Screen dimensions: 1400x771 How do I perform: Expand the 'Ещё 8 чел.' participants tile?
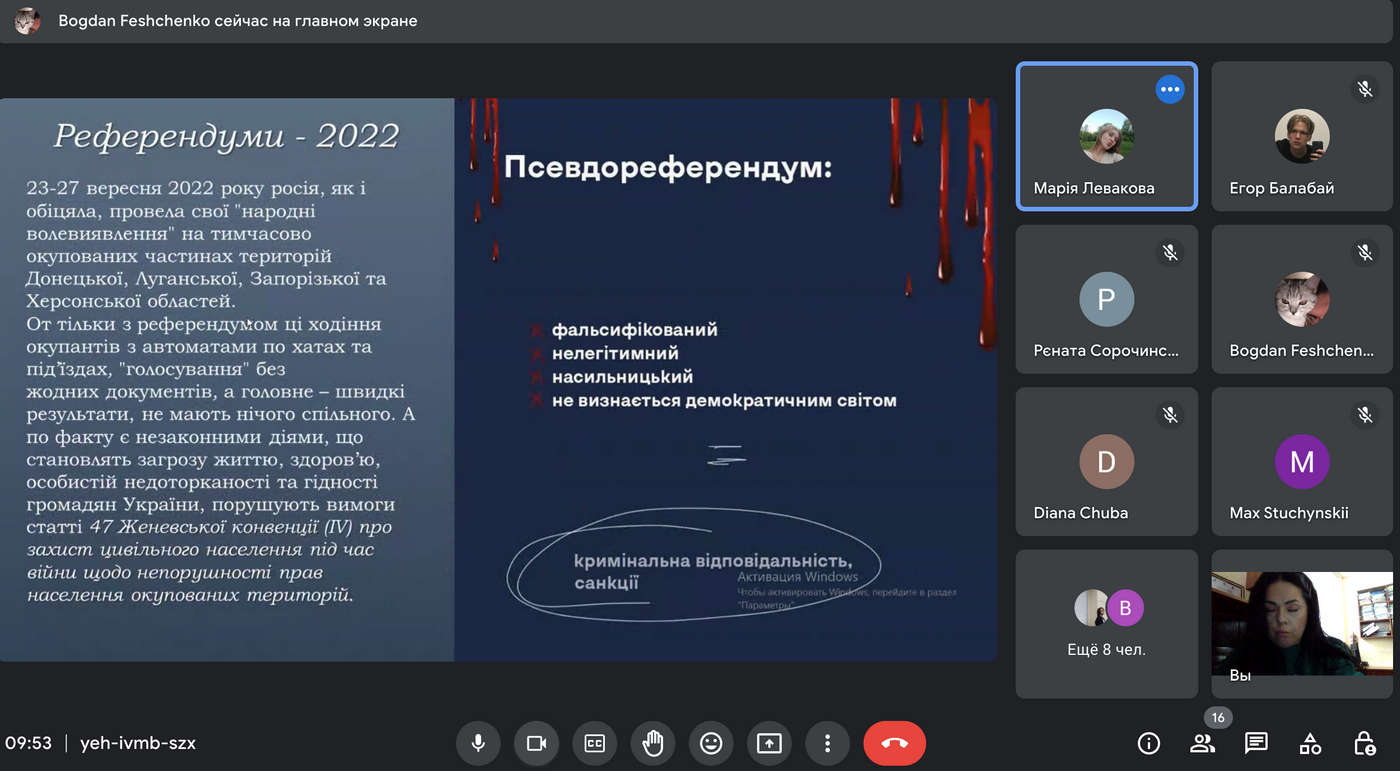pyautogui.click(x=1106, y=623)
